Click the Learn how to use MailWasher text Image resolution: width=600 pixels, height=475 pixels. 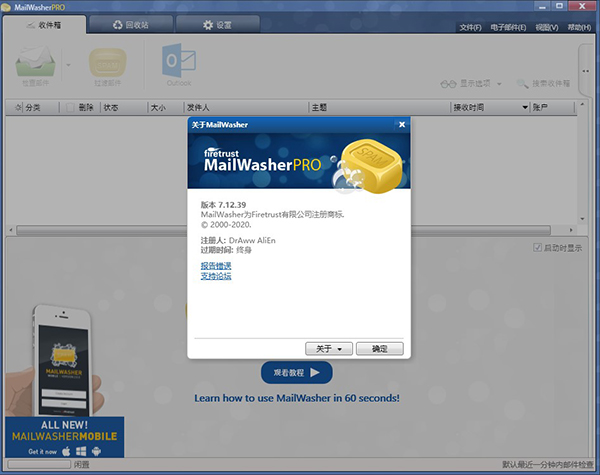point(297,398)
